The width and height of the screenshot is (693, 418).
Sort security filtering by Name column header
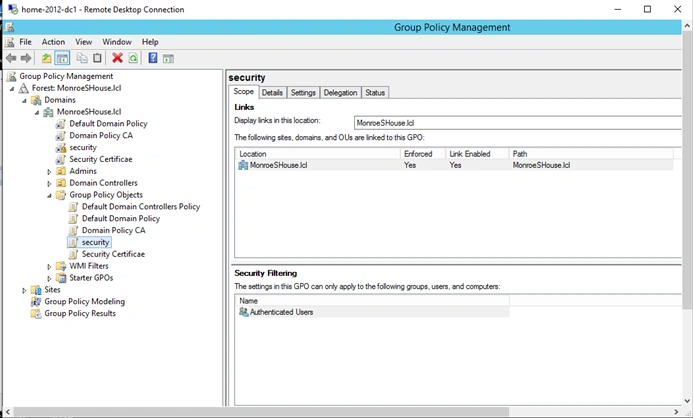[x=372, y=301]
